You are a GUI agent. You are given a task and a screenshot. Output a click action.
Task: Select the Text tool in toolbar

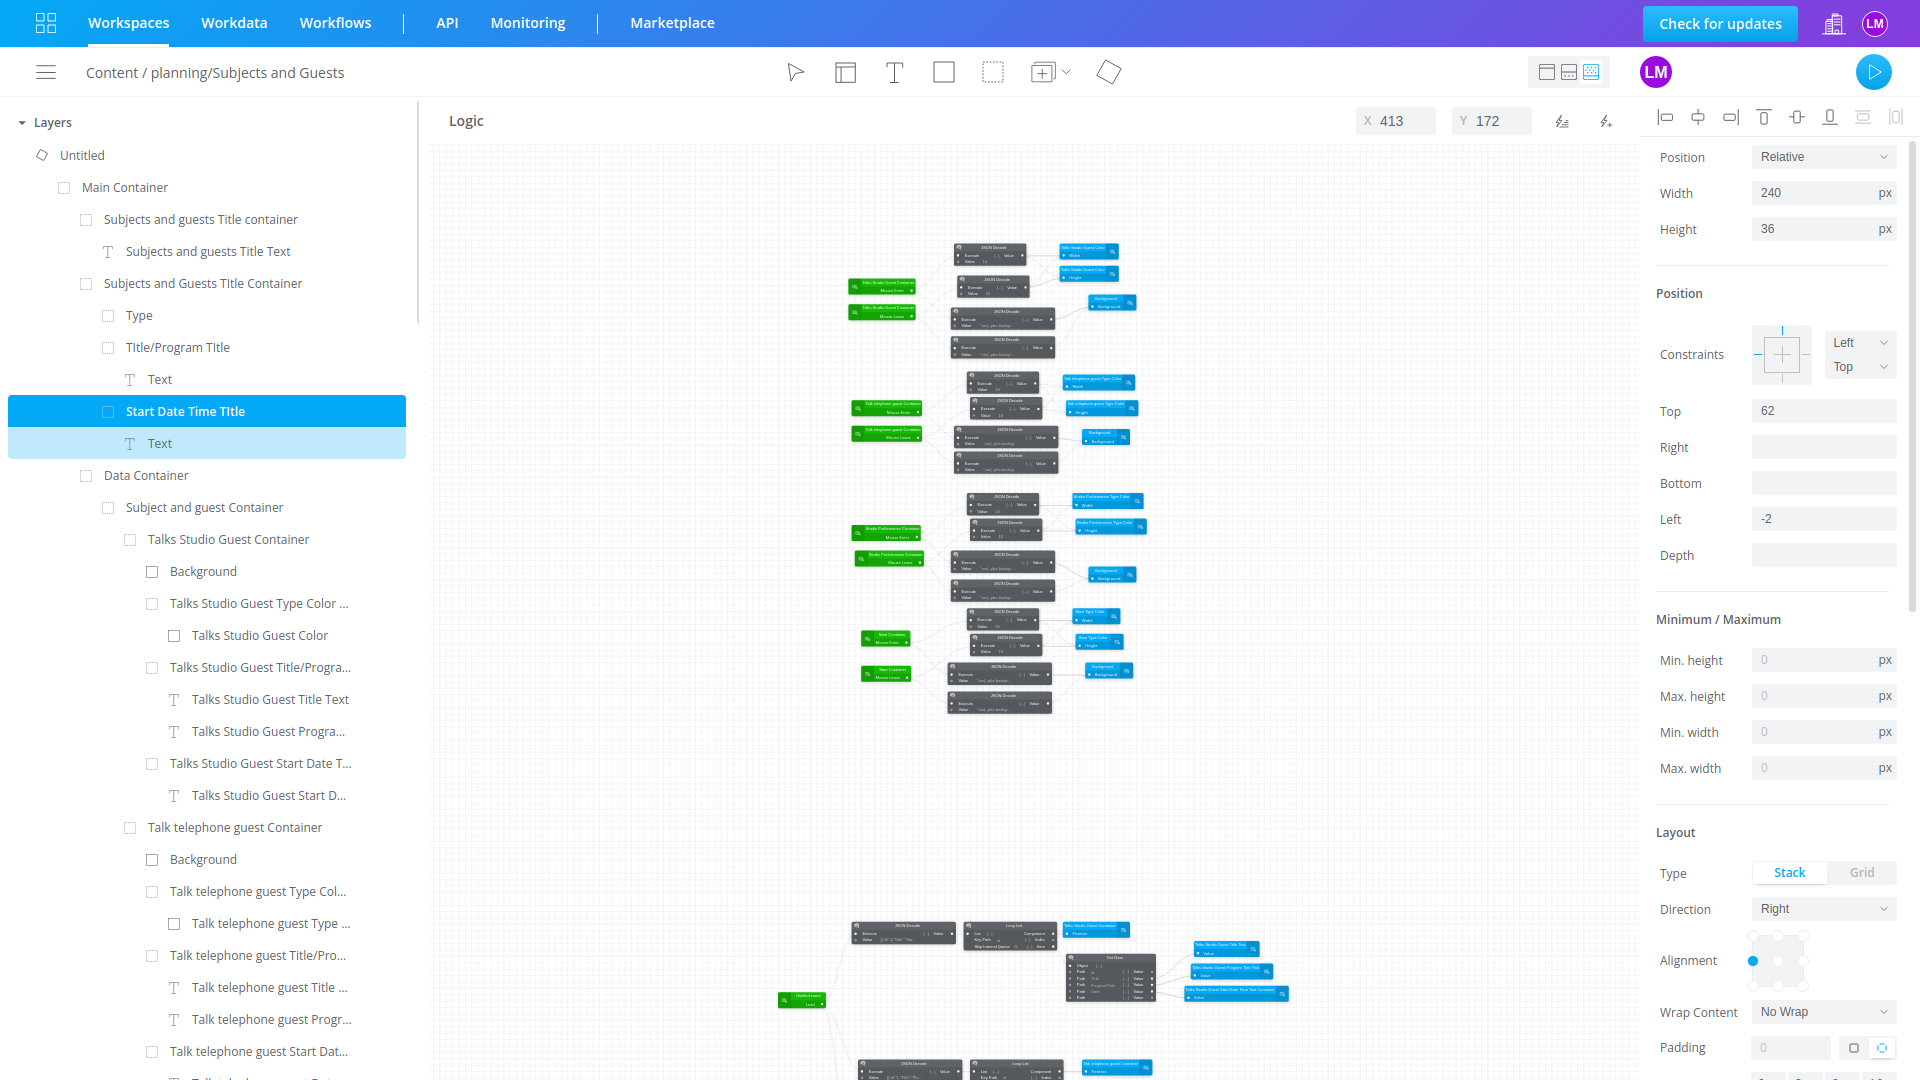point(894,72)
